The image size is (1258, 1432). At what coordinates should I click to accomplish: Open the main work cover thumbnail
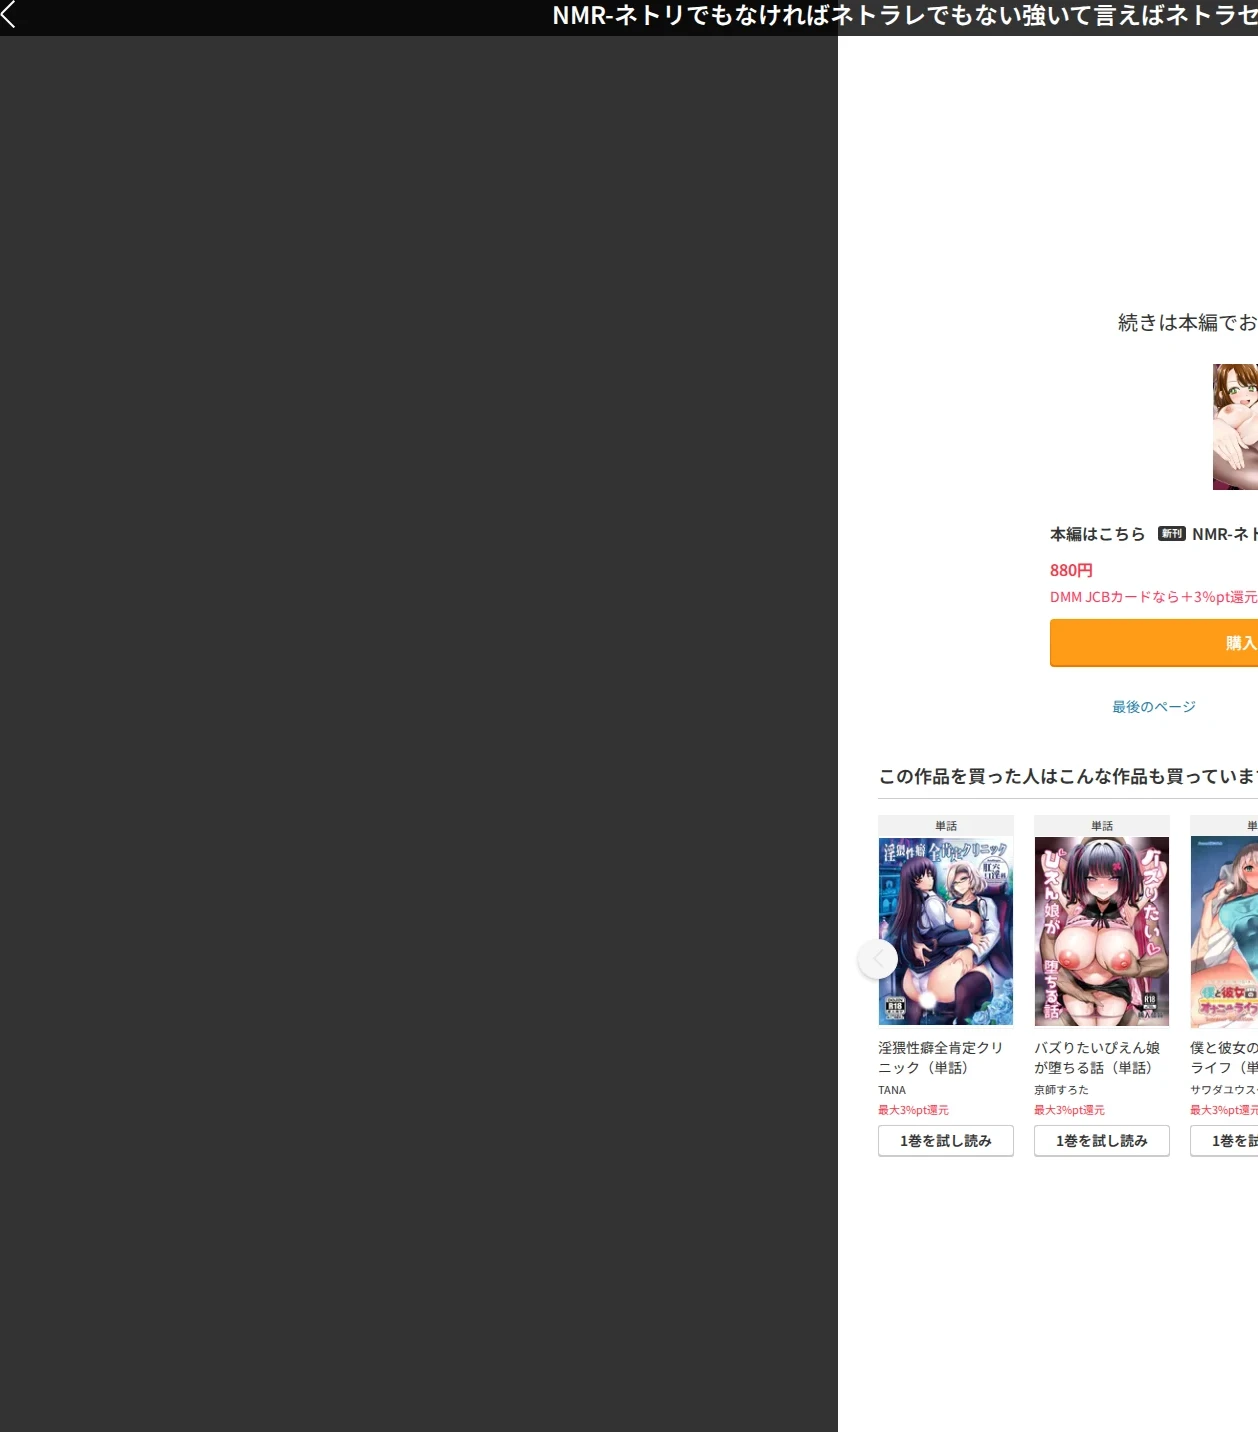click(x=1235, y=427)
